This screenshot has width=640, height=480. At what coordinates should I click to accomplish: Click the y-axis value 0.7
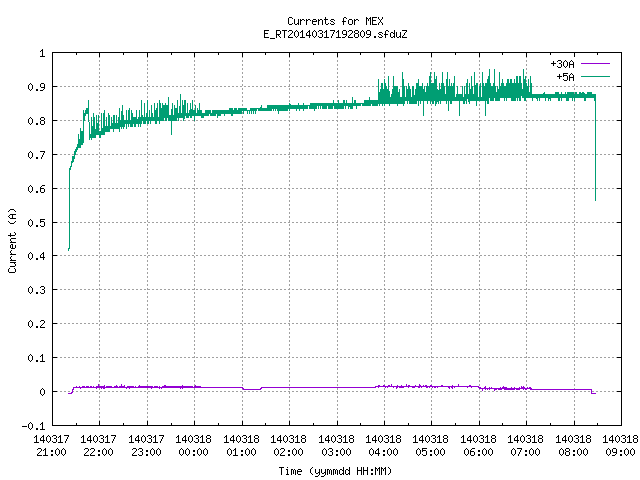pos(36,155)
